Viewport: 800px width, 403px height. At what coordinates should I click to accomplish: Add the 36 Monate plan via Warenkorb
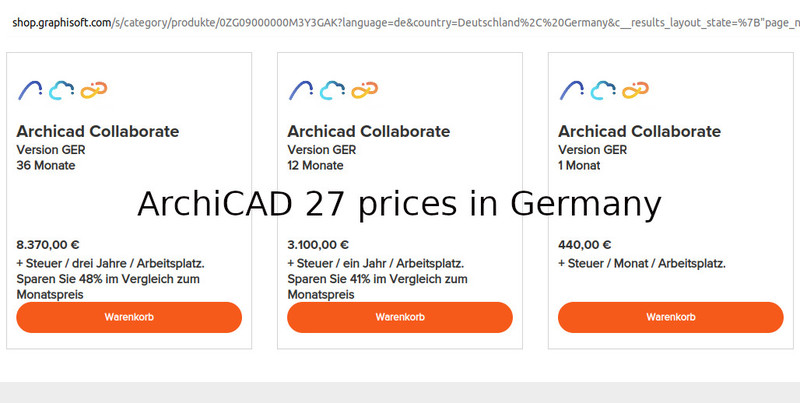pyautogui.click(x=129, y=317)
